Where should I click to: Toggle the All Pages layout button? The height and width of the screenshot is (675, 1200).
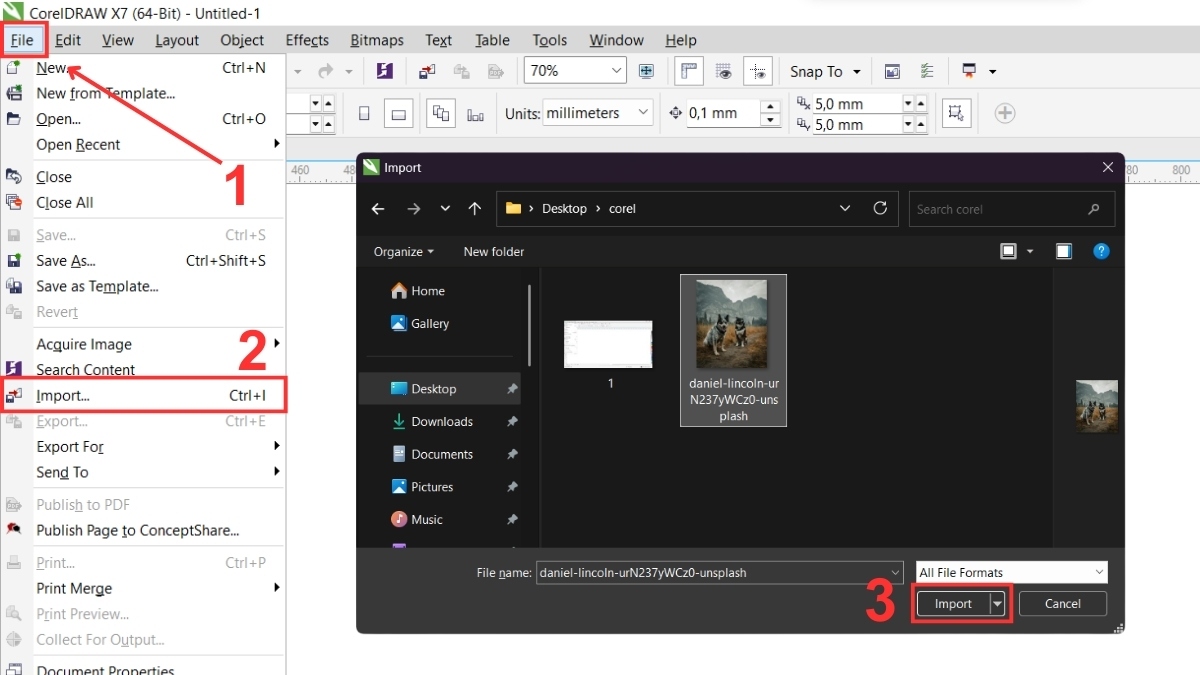[x=441, y=113]
